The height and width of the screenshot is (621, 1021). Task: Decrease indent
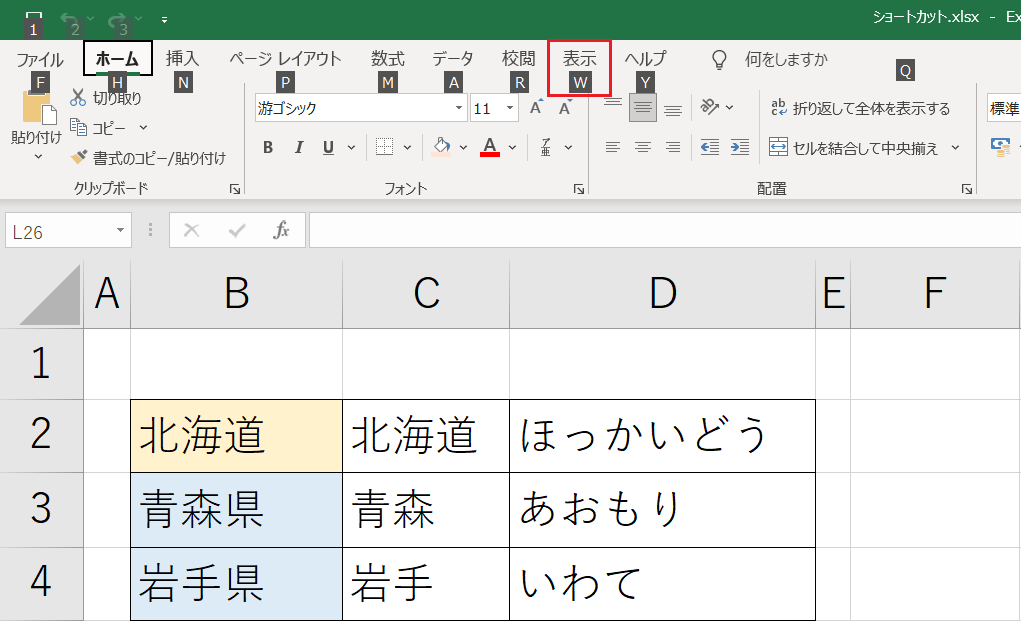click(710, 147)
